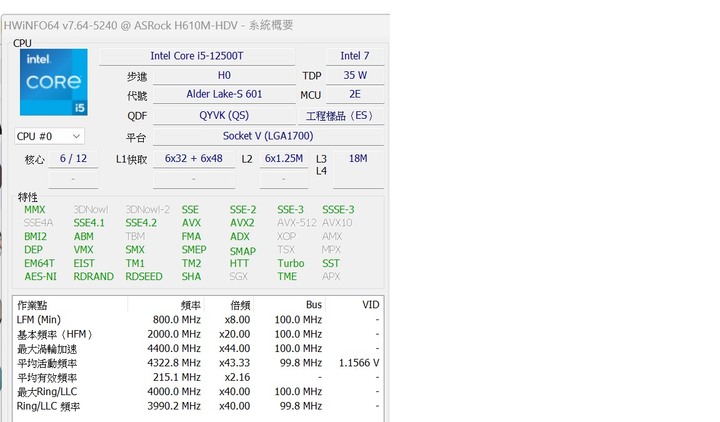Image resolution: width=720 pixels, height=422 pixels.
Task: Select the 最大Ring/LLC row
Action: tap(198, 392)
